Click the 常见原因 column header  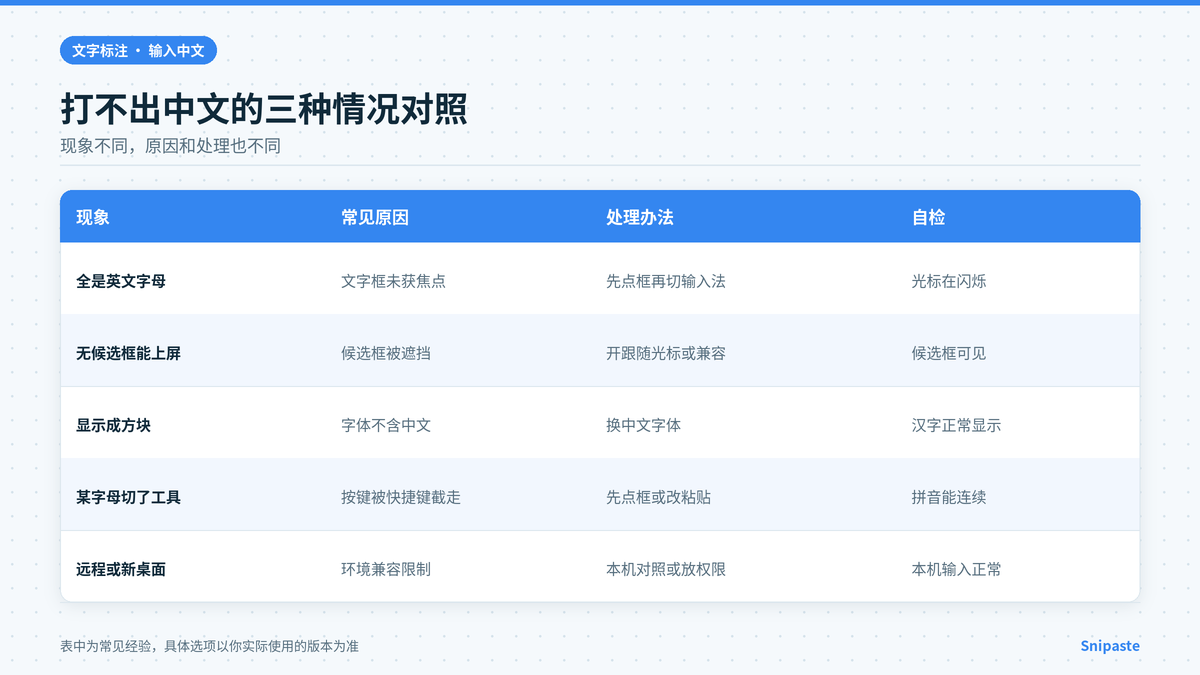pyautogui.click(x=375, y=217)
